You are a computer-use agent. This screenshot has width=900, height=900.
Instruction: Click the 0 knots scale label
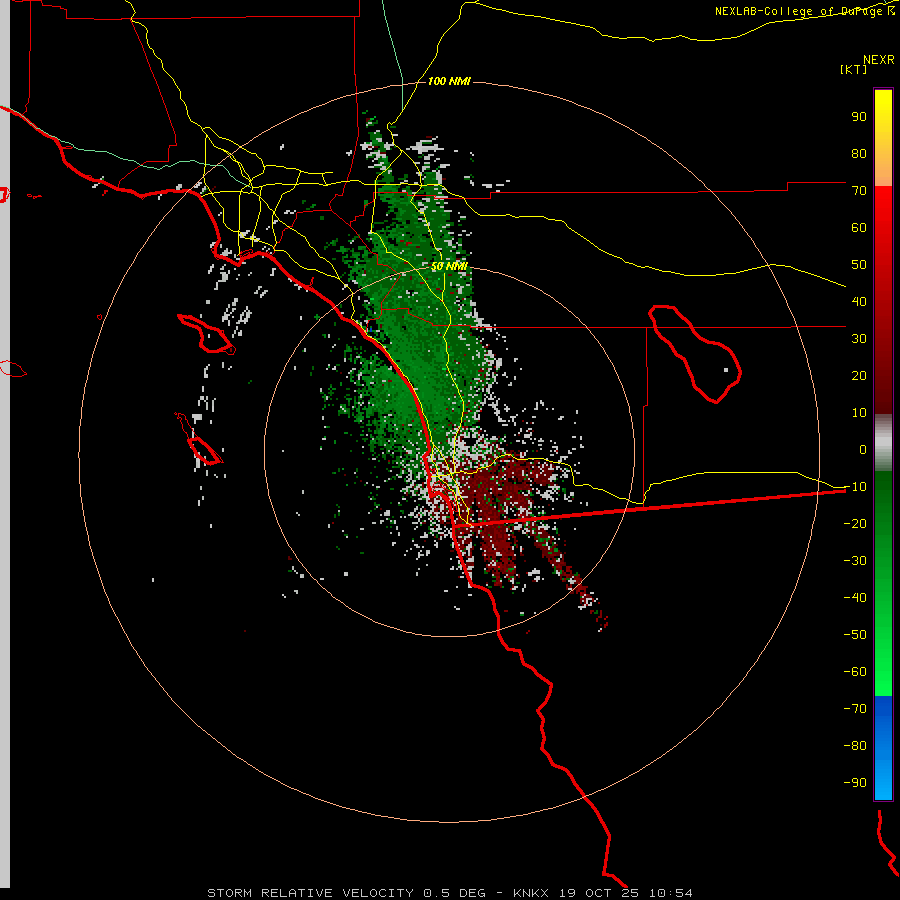(863, 449)
